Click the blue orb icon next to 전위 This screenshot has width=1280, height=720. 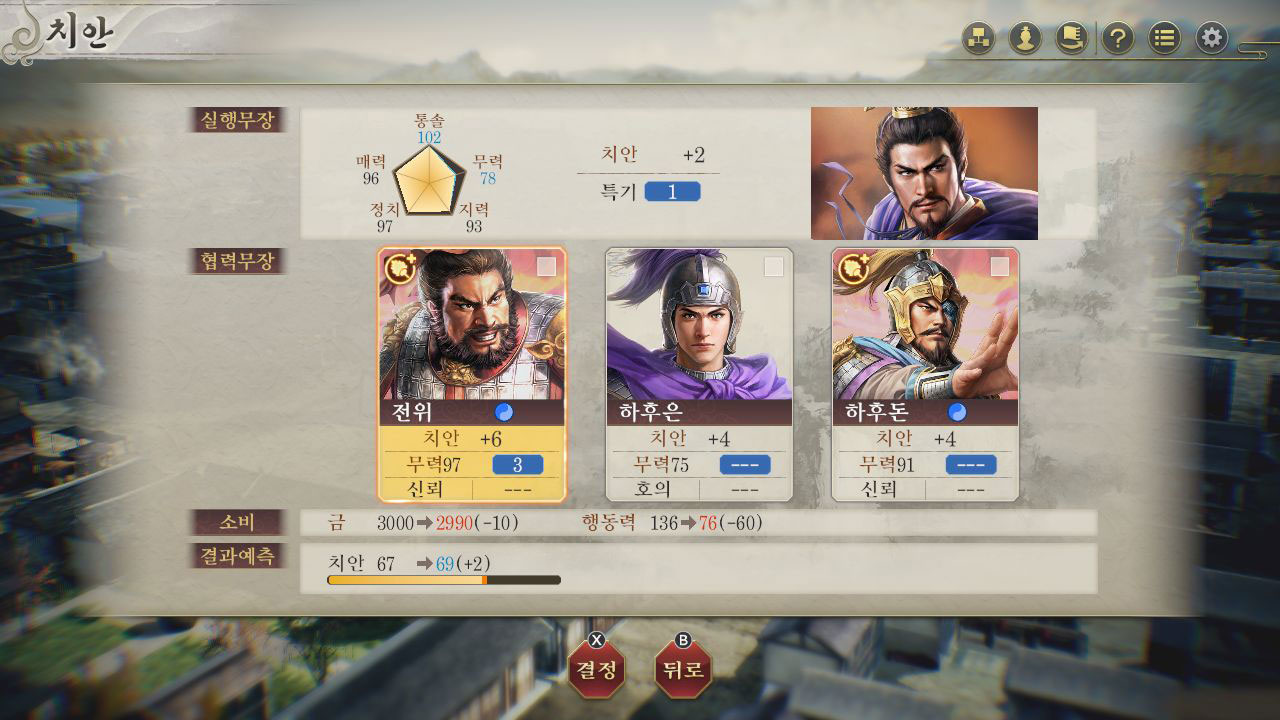click(x=505, y=412)
